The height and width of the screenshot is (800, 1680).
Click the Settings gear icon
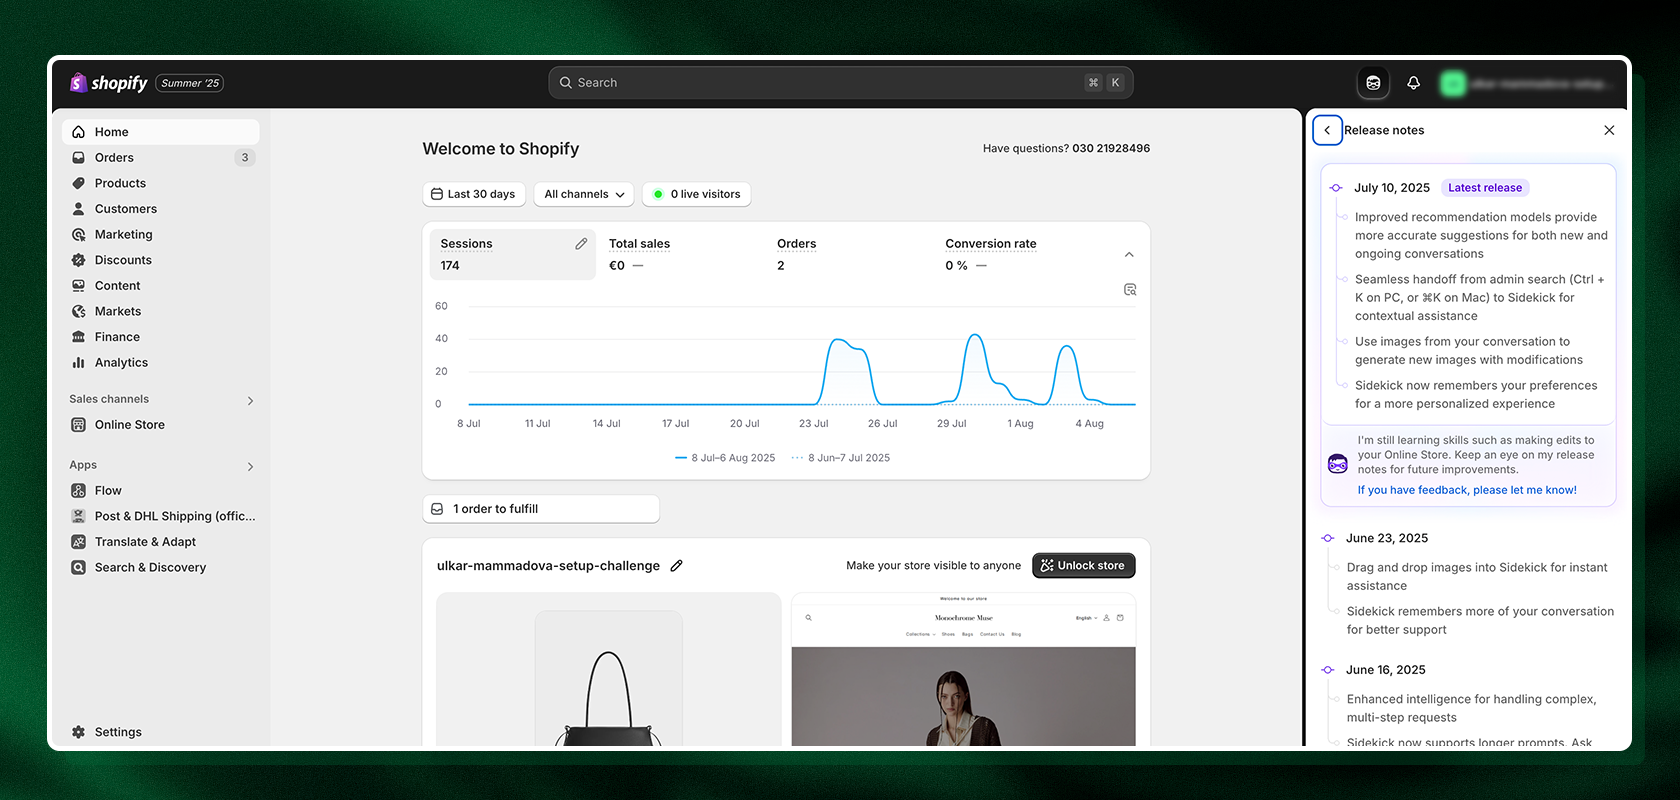tap(78, 732)
